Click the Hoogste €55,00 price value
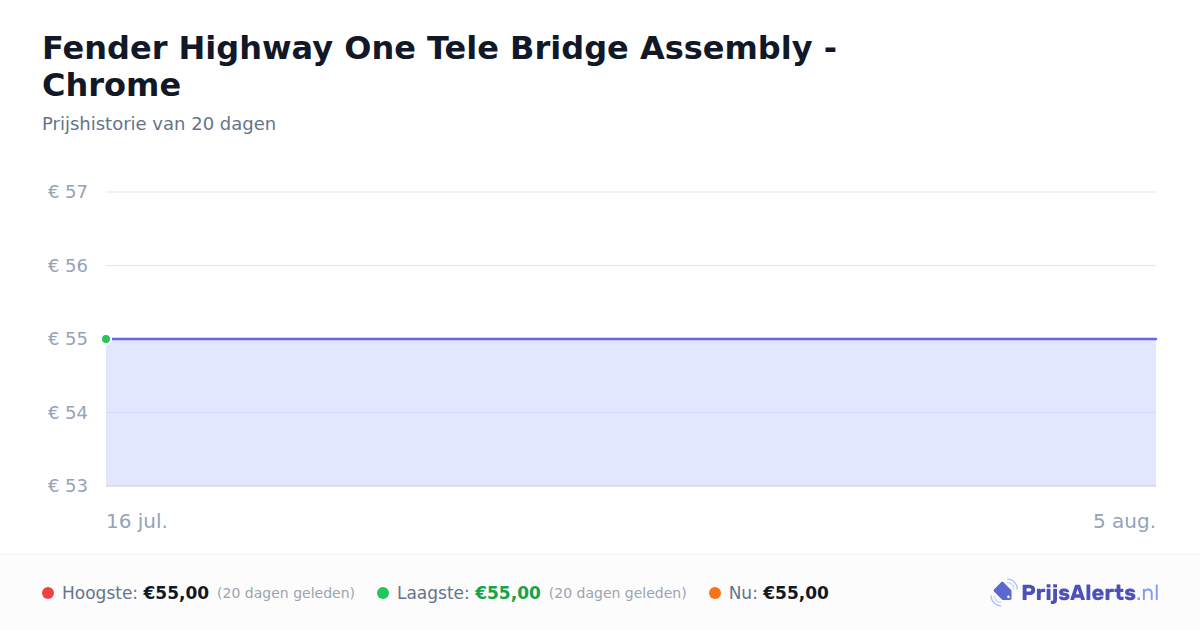 [x=176, y=593]
